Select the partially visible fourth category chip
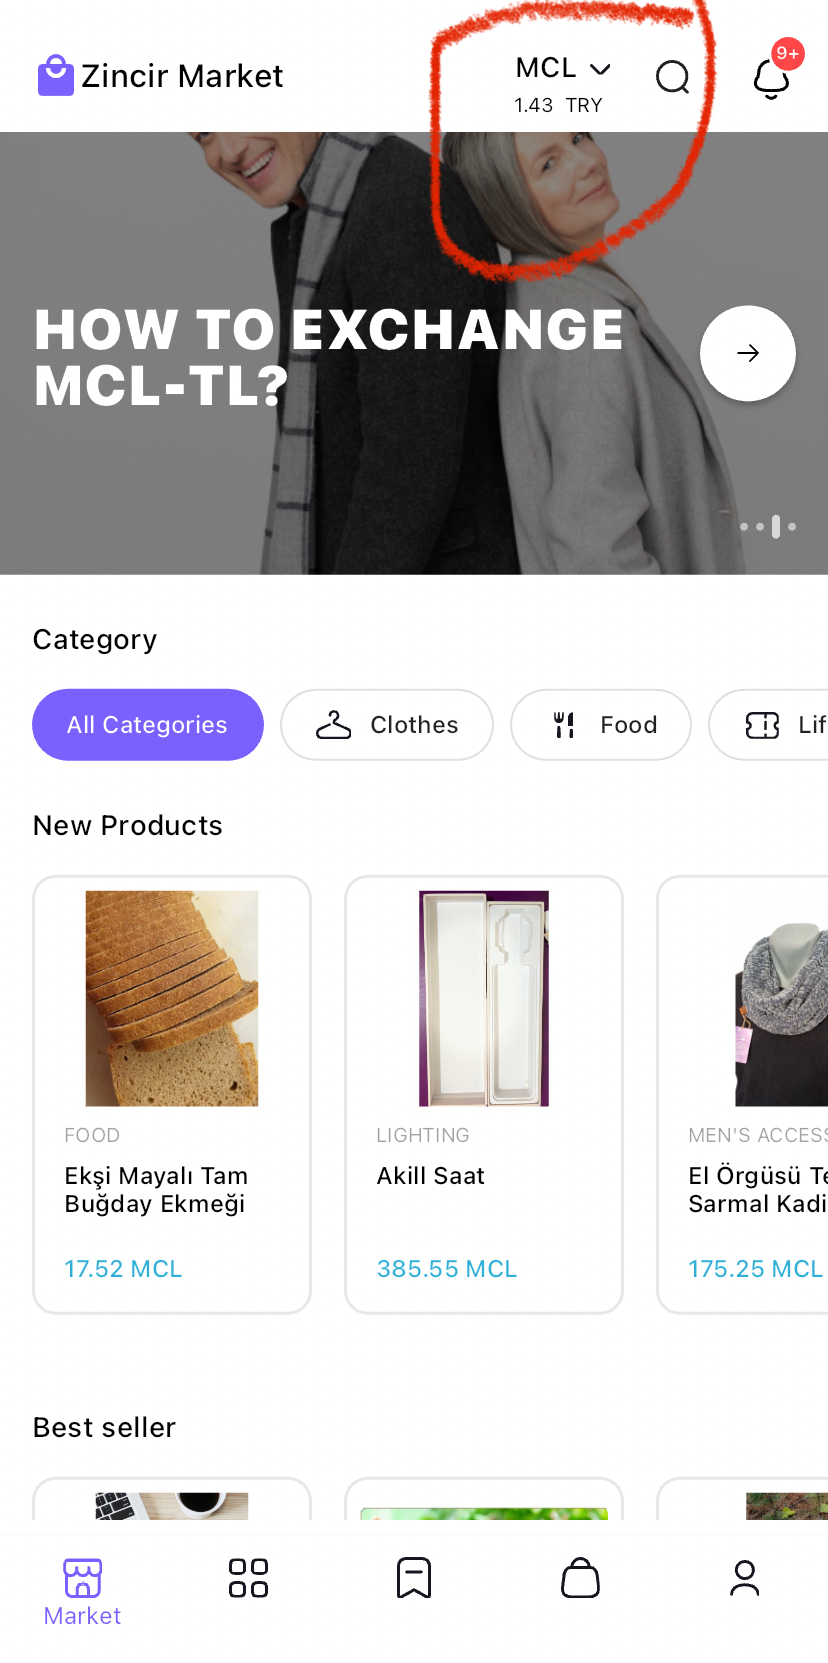Viewport: 828px width, 1663px height. coord(772,725)
